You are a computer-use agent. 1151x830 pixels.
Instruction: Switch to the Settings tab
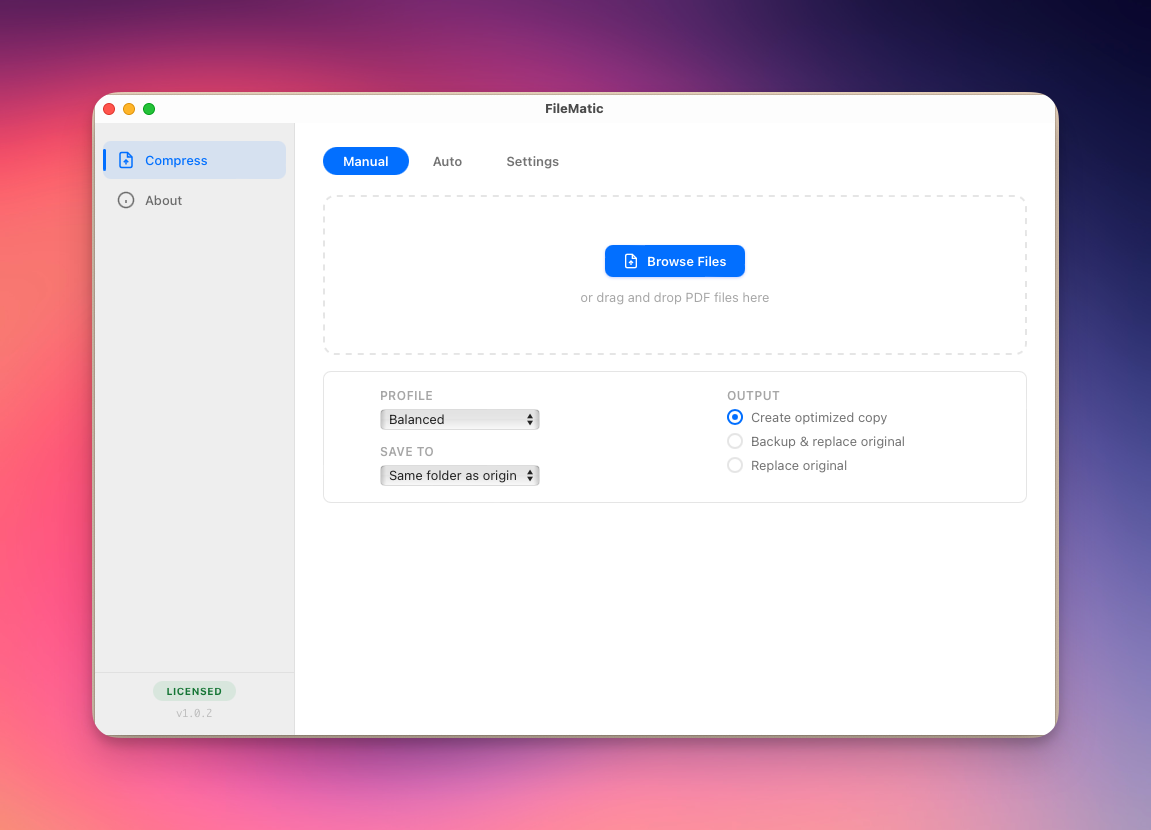532,161
